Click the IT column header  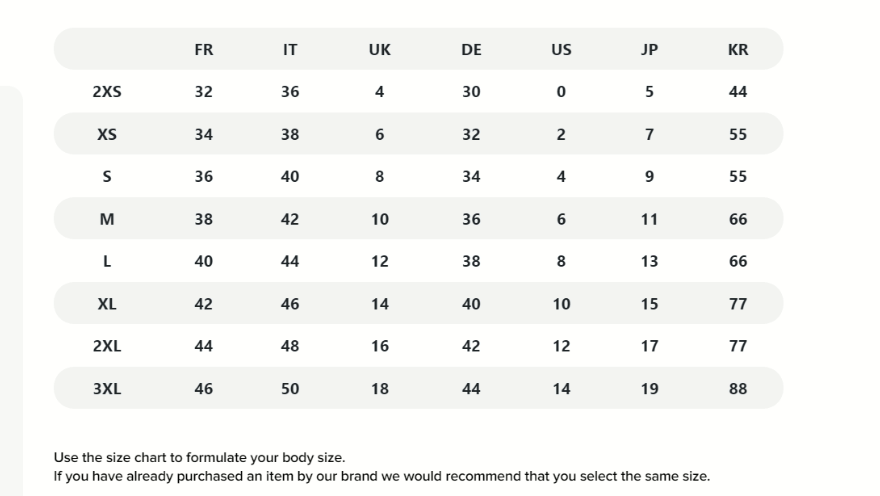click(x=290, y=49)
